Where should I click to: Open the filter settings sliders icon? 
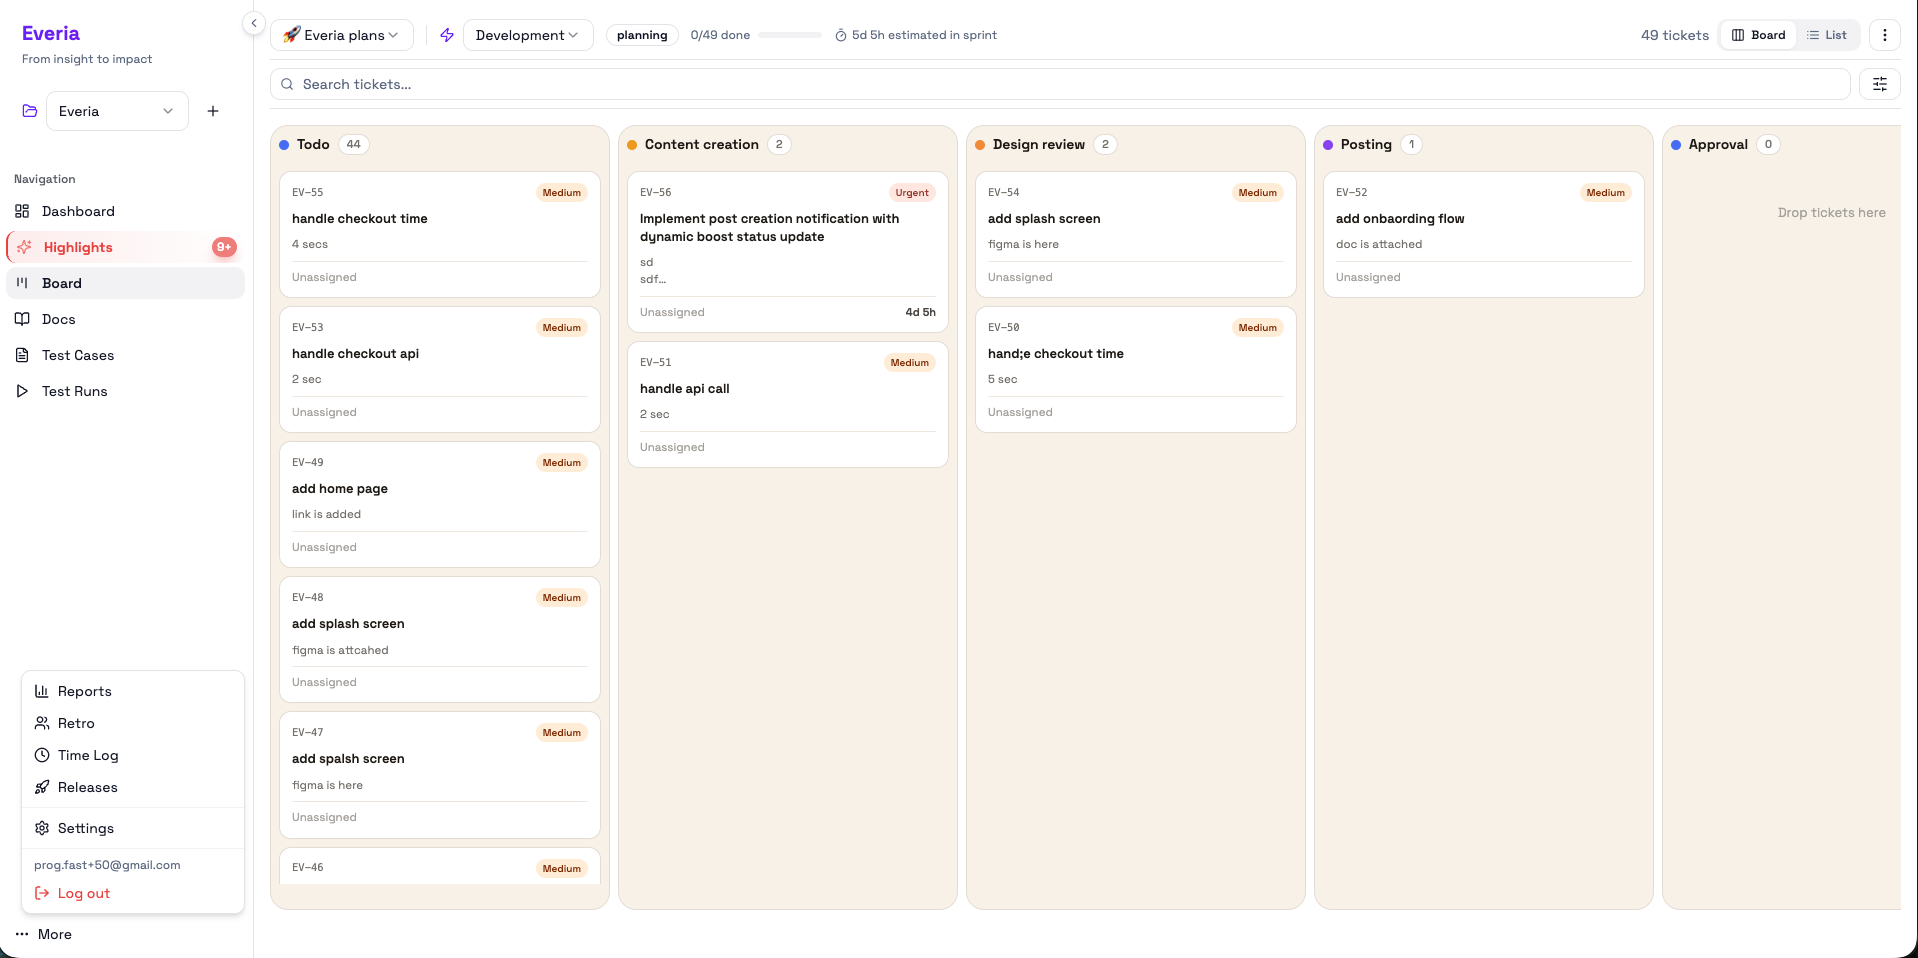[x=1880, y=84]
